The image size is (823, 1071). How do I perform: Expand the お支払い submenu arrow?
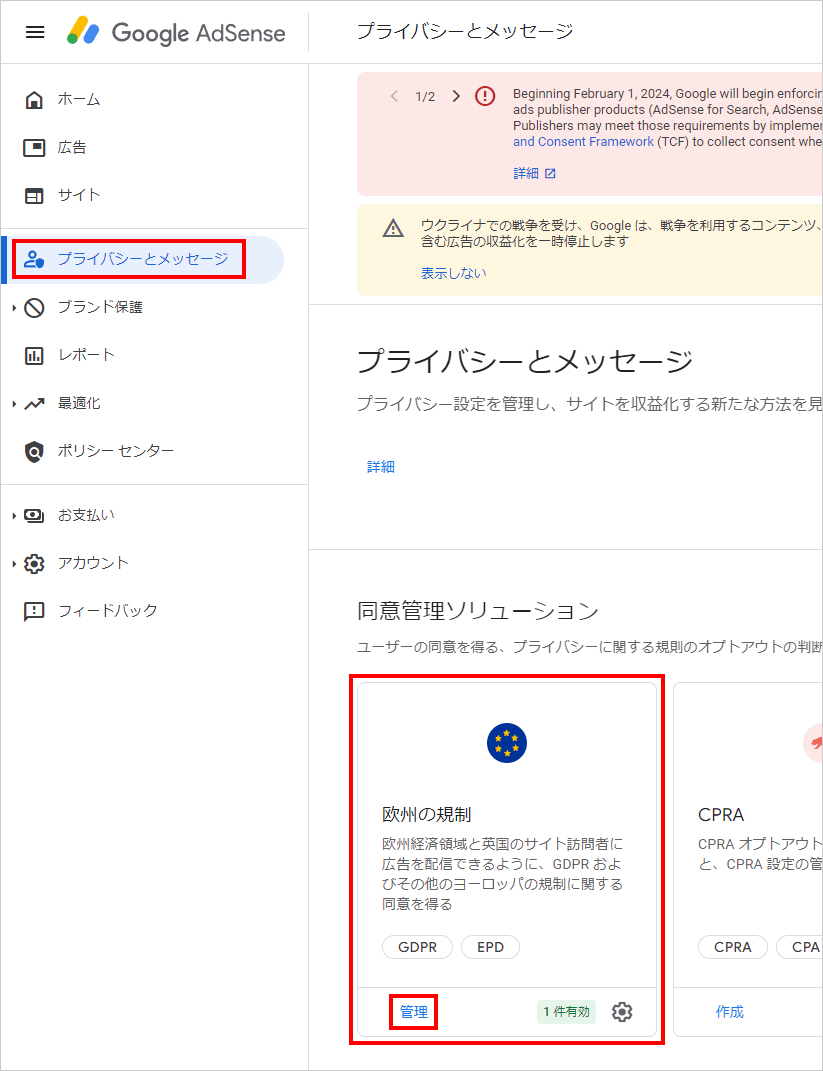tap(14, 516)
